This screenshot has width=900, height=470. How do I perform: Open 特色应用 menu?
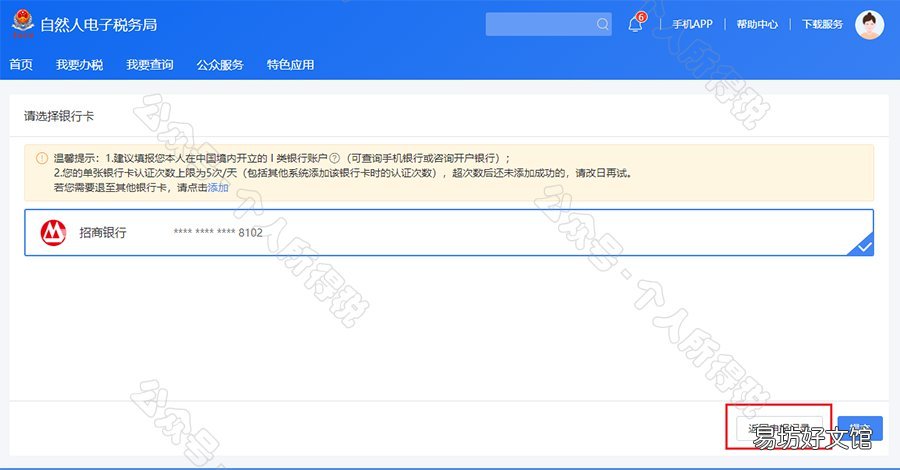pyautogui.click(x=290, y=65)
